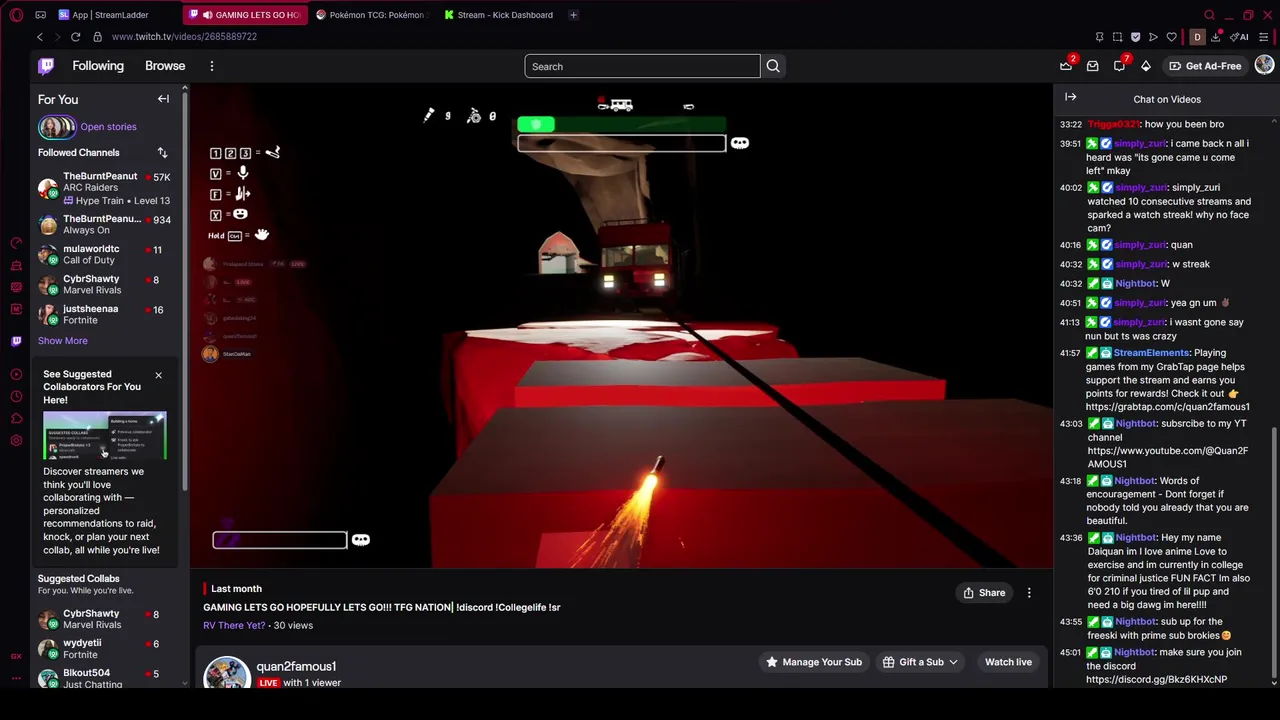Viewport: 1280px width, 720px height.
Task: Open justsheenaa Fortnite channel
Action: coord(105,314)
